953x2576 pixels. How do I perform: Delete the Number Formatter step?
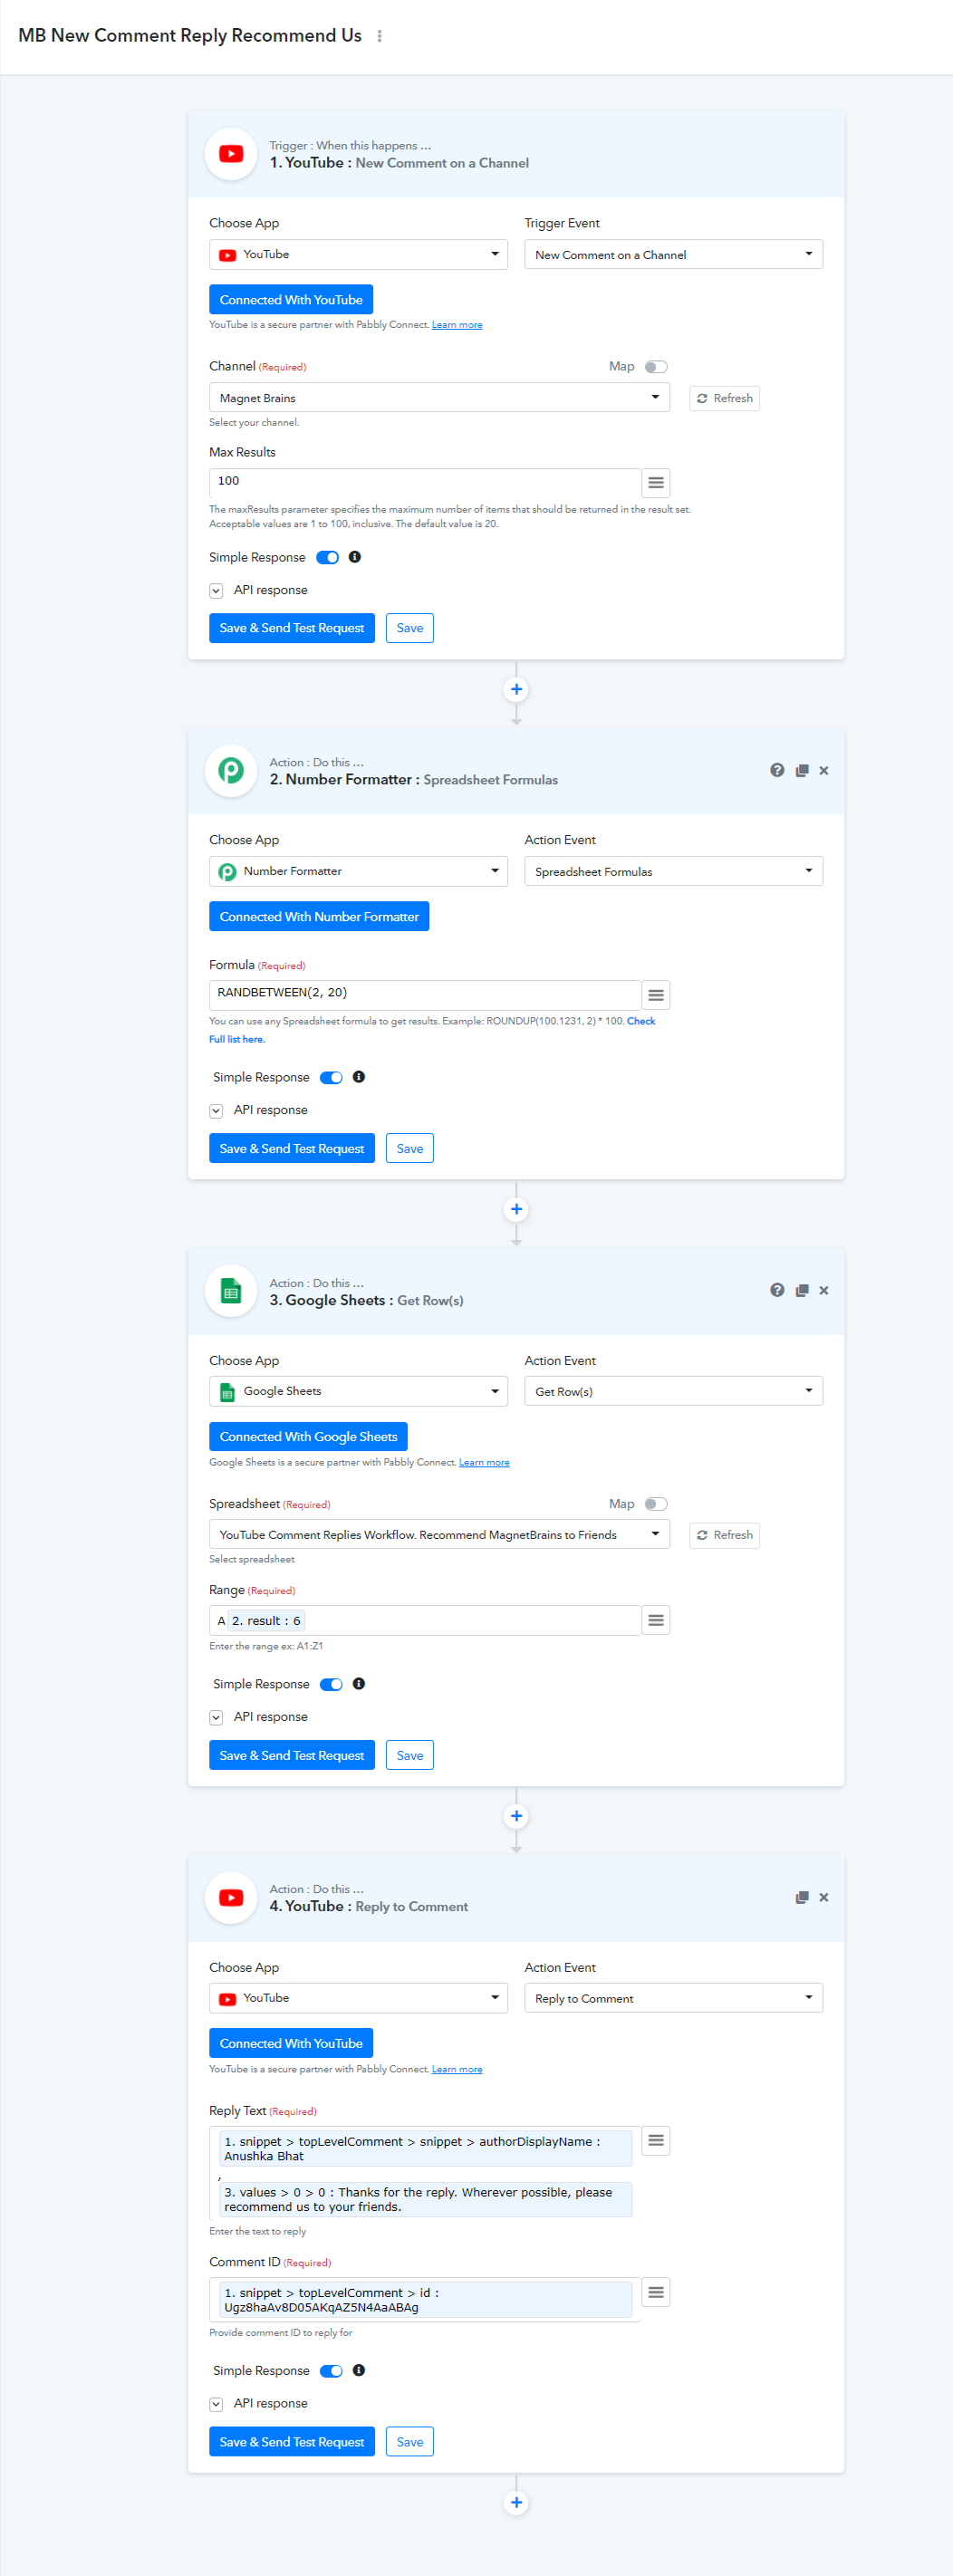824,771
